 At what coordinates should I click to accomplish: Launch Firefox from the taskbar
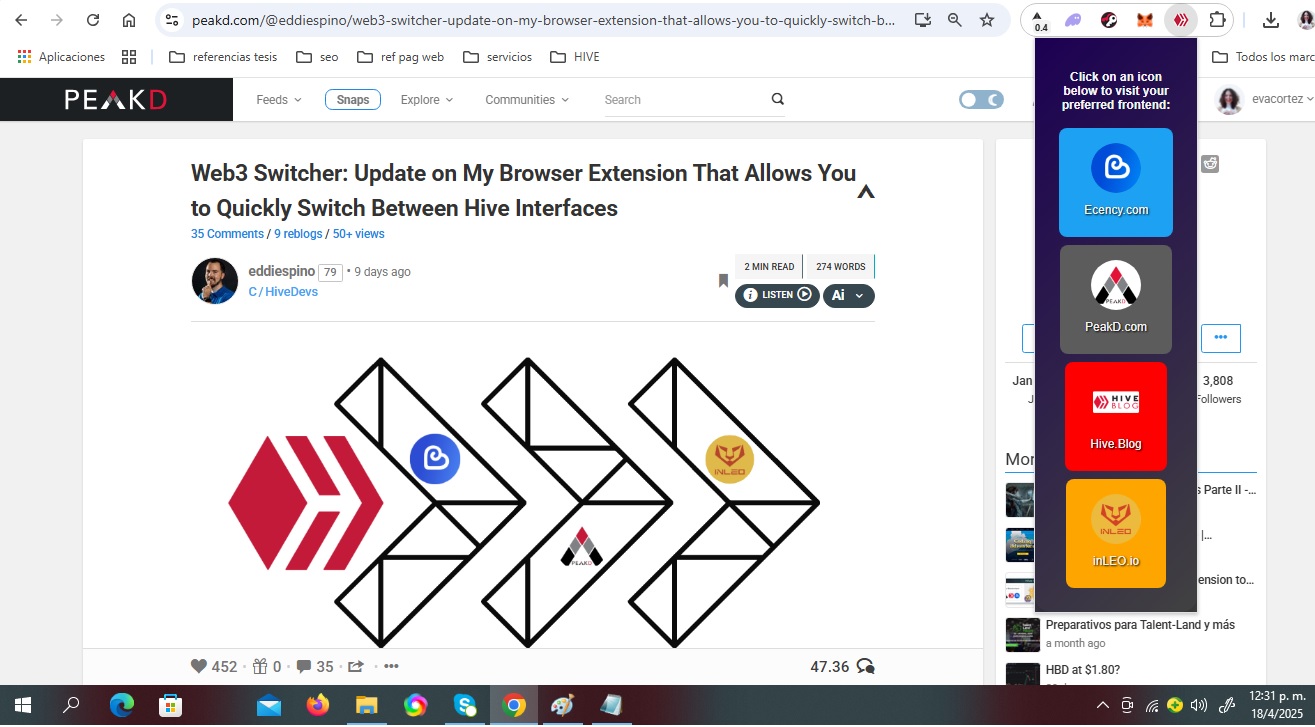(x=318, y=705)
